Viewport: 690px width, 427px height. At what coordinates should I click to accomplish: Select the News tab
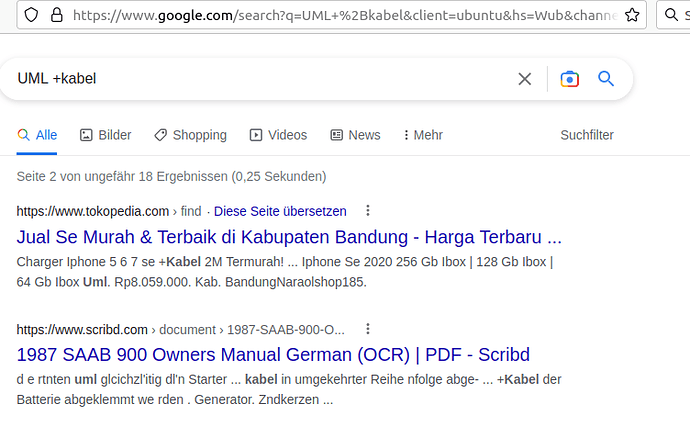click(356, 135)
